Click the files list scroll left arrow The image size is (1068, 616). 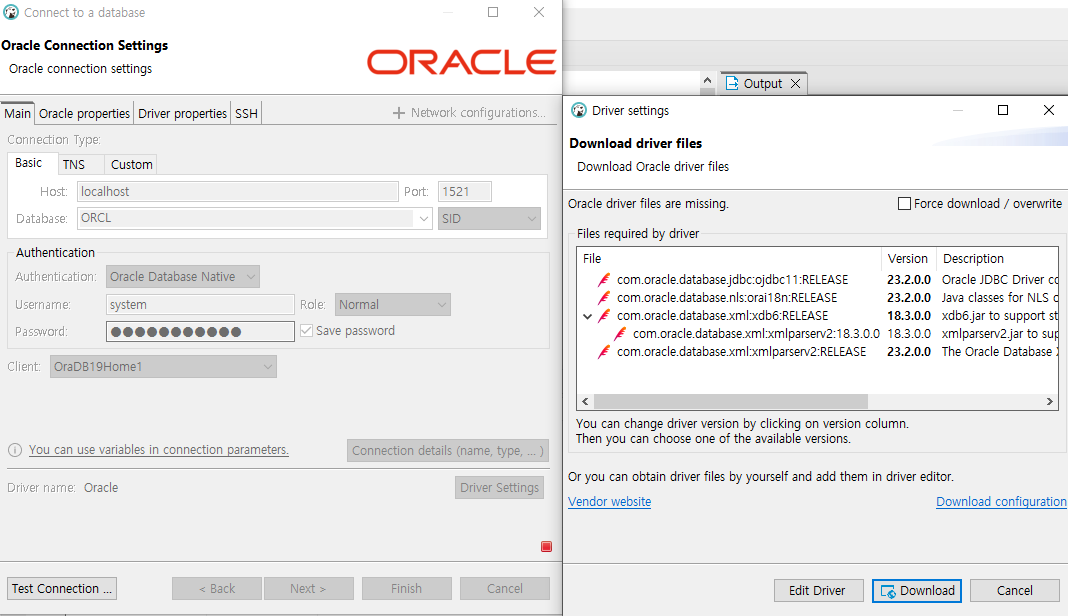(585, 401)
